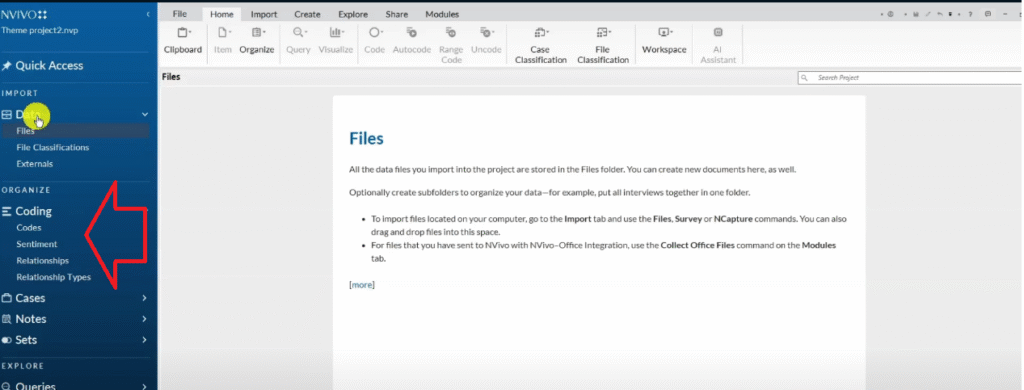Click the magnifier icon in Search Project
The image size is (1024, 390).
coord(805,78)
